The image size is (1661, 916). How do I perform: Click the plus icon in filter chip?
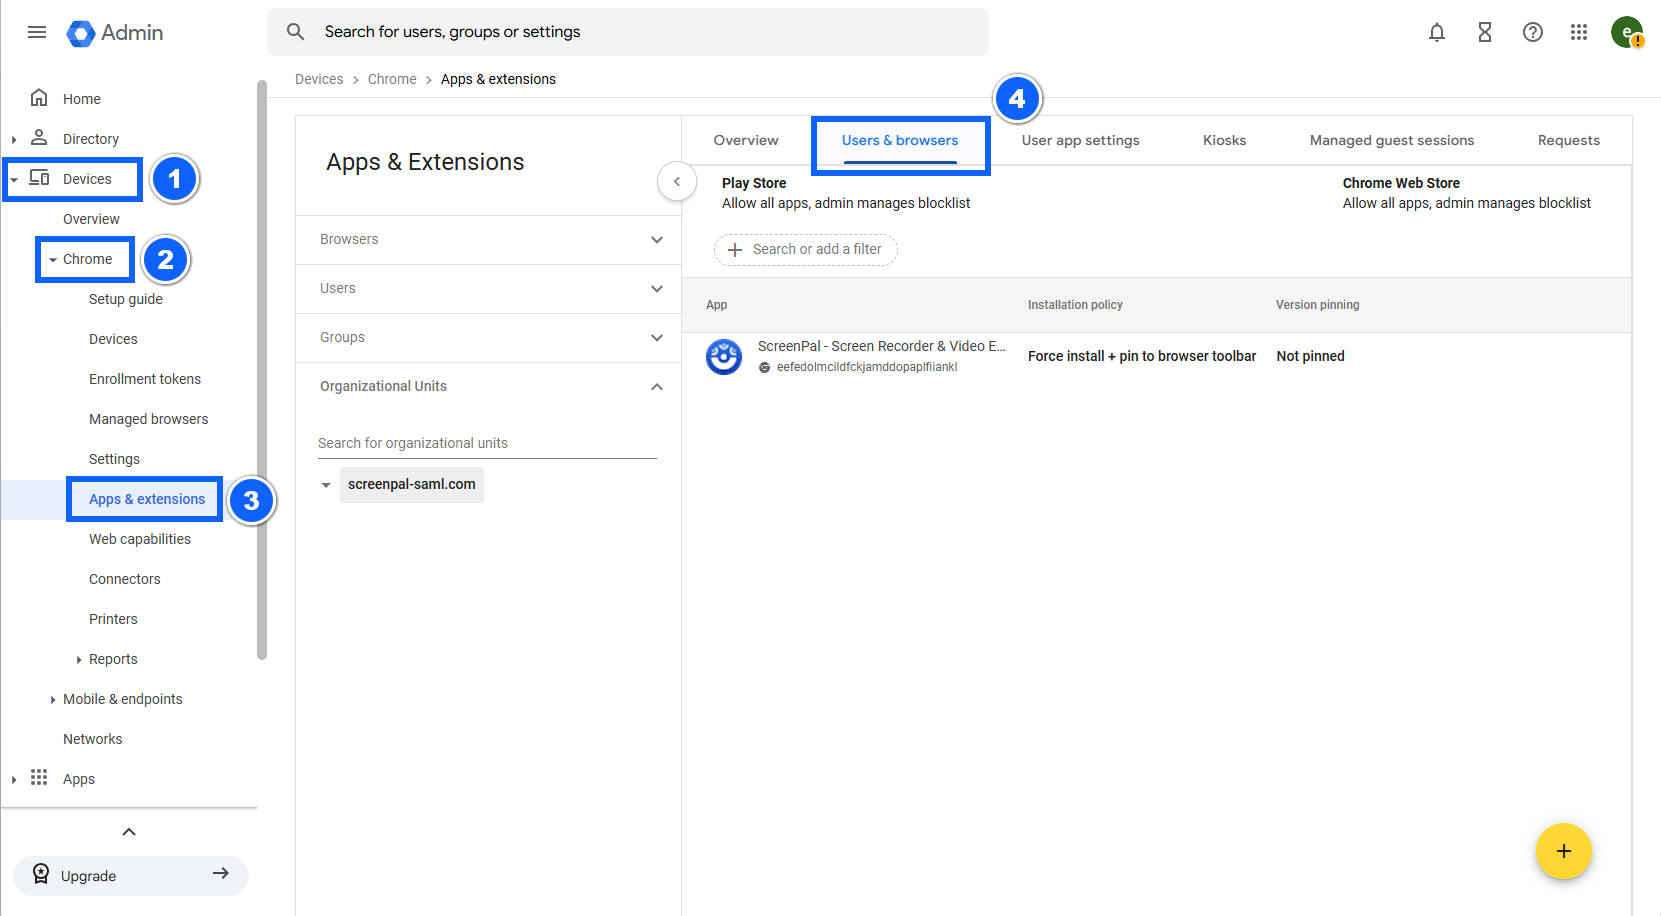735,250
